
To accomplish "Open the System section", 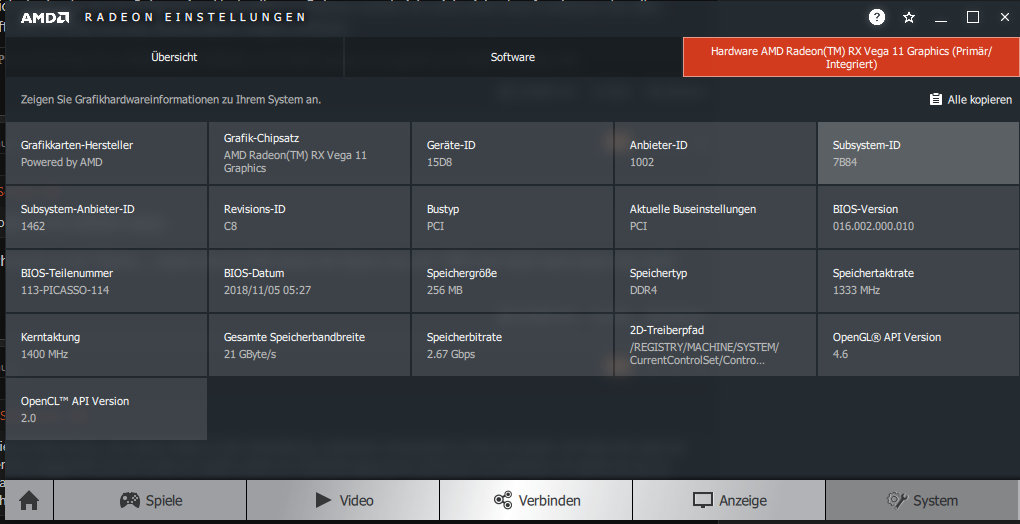I will click(x=922, y=501).
